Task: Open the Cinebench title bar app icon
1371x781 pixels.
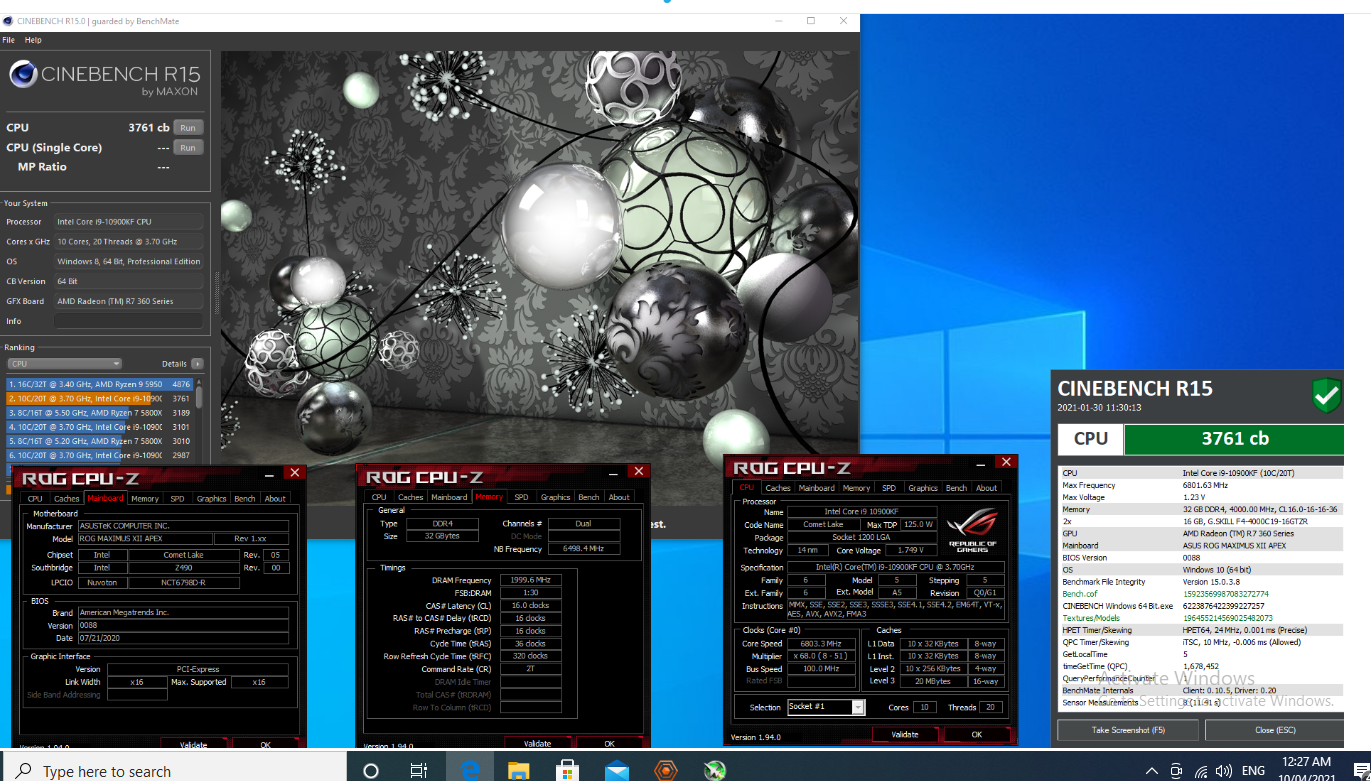Action: click(8, 20)
